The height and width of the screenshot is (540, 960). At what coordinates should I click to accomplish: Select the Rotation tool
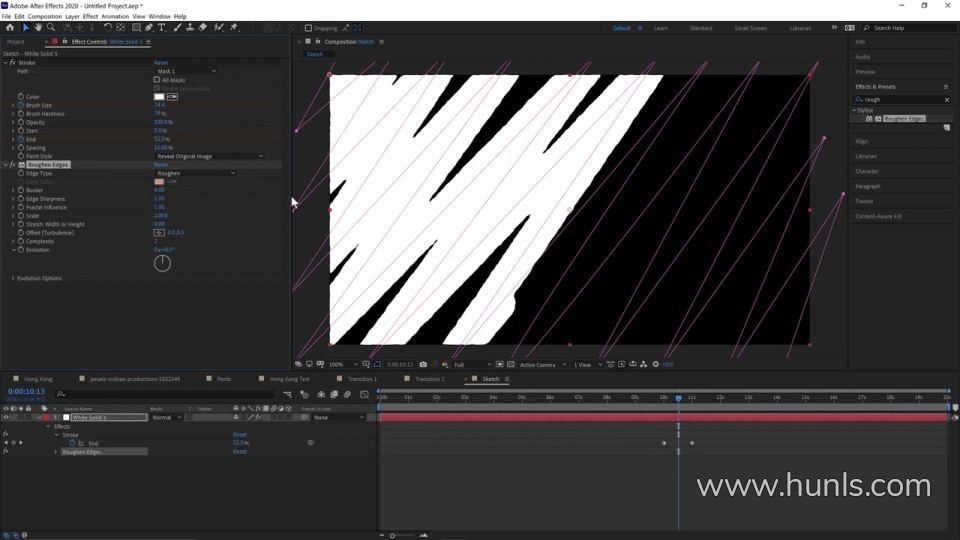[x=108, y=28]
